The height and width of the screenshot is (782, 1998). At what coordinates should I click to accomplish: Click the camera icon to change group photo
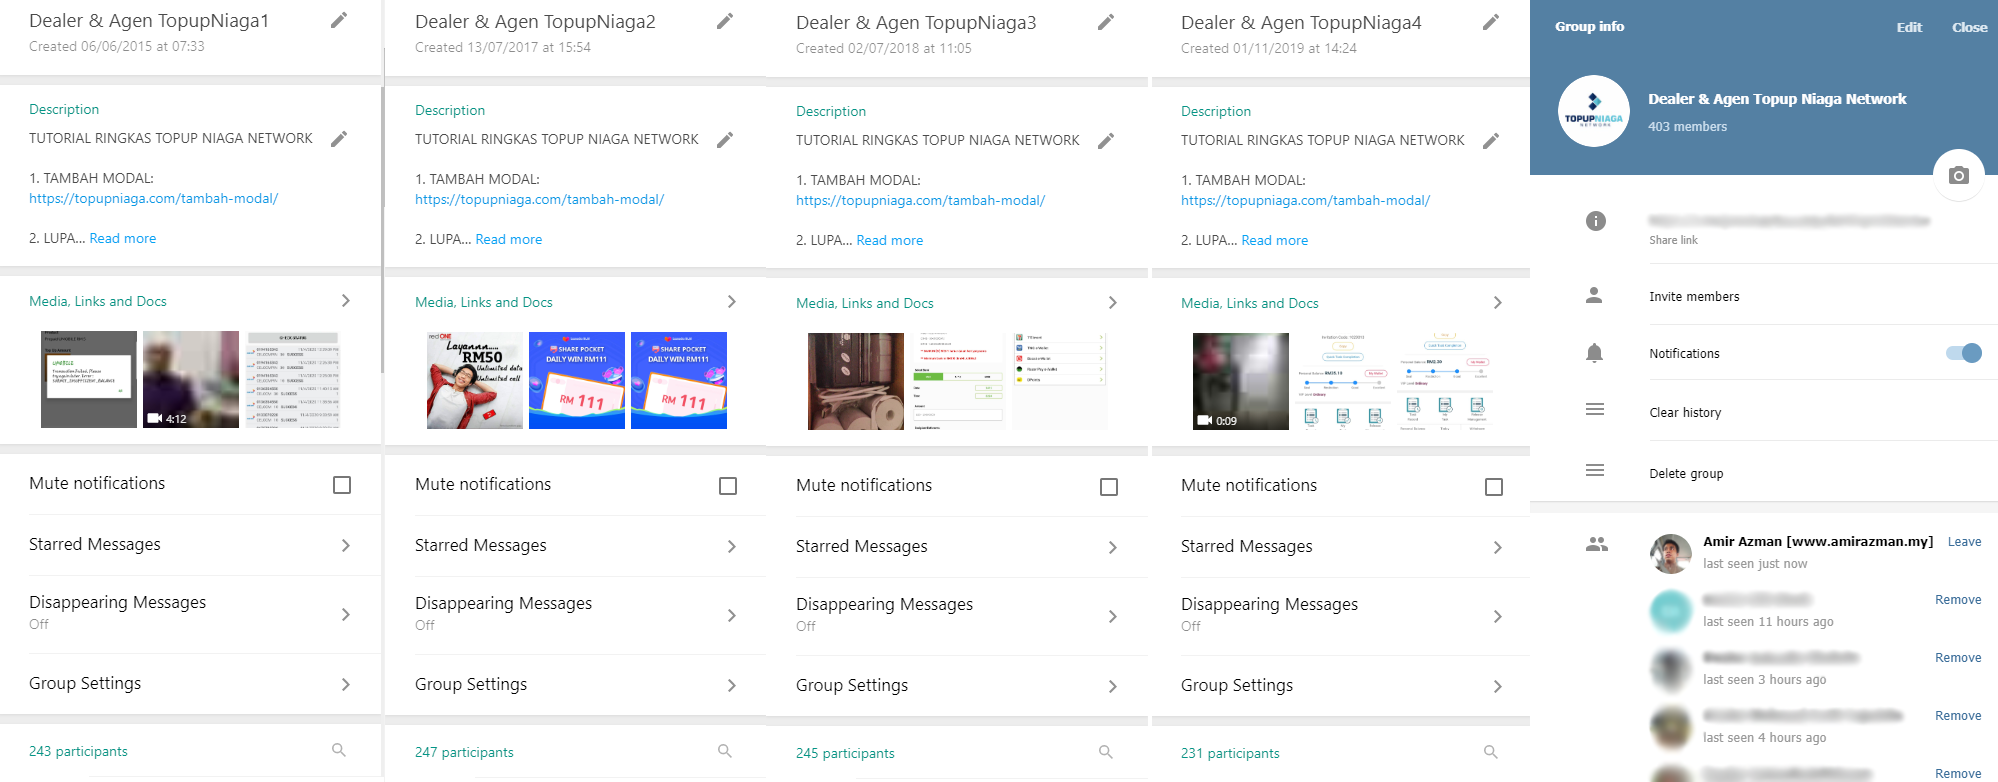click(1958, 175)
